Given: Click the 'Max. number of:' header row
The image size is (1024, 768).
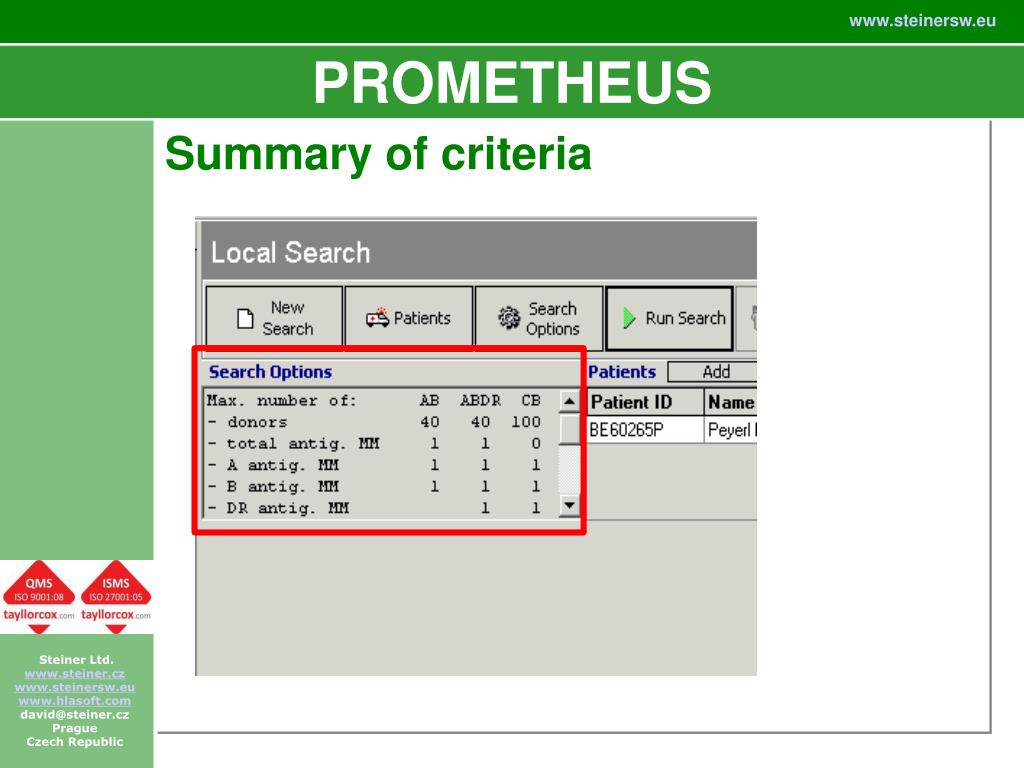Looking at the screenshot, I should click(x=381, y=400).
